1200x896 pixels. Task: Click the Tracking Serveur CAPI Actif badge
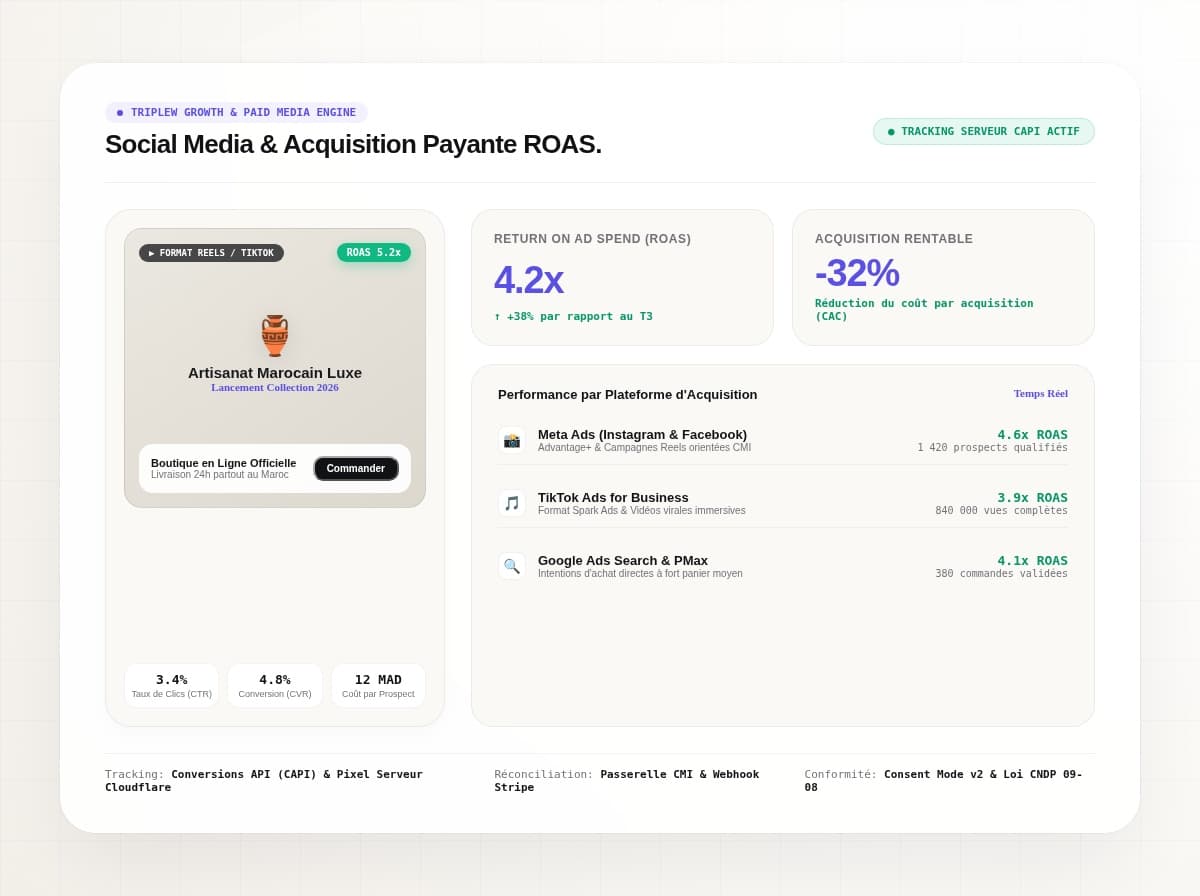pyautogui.click(x=984, y=131)
